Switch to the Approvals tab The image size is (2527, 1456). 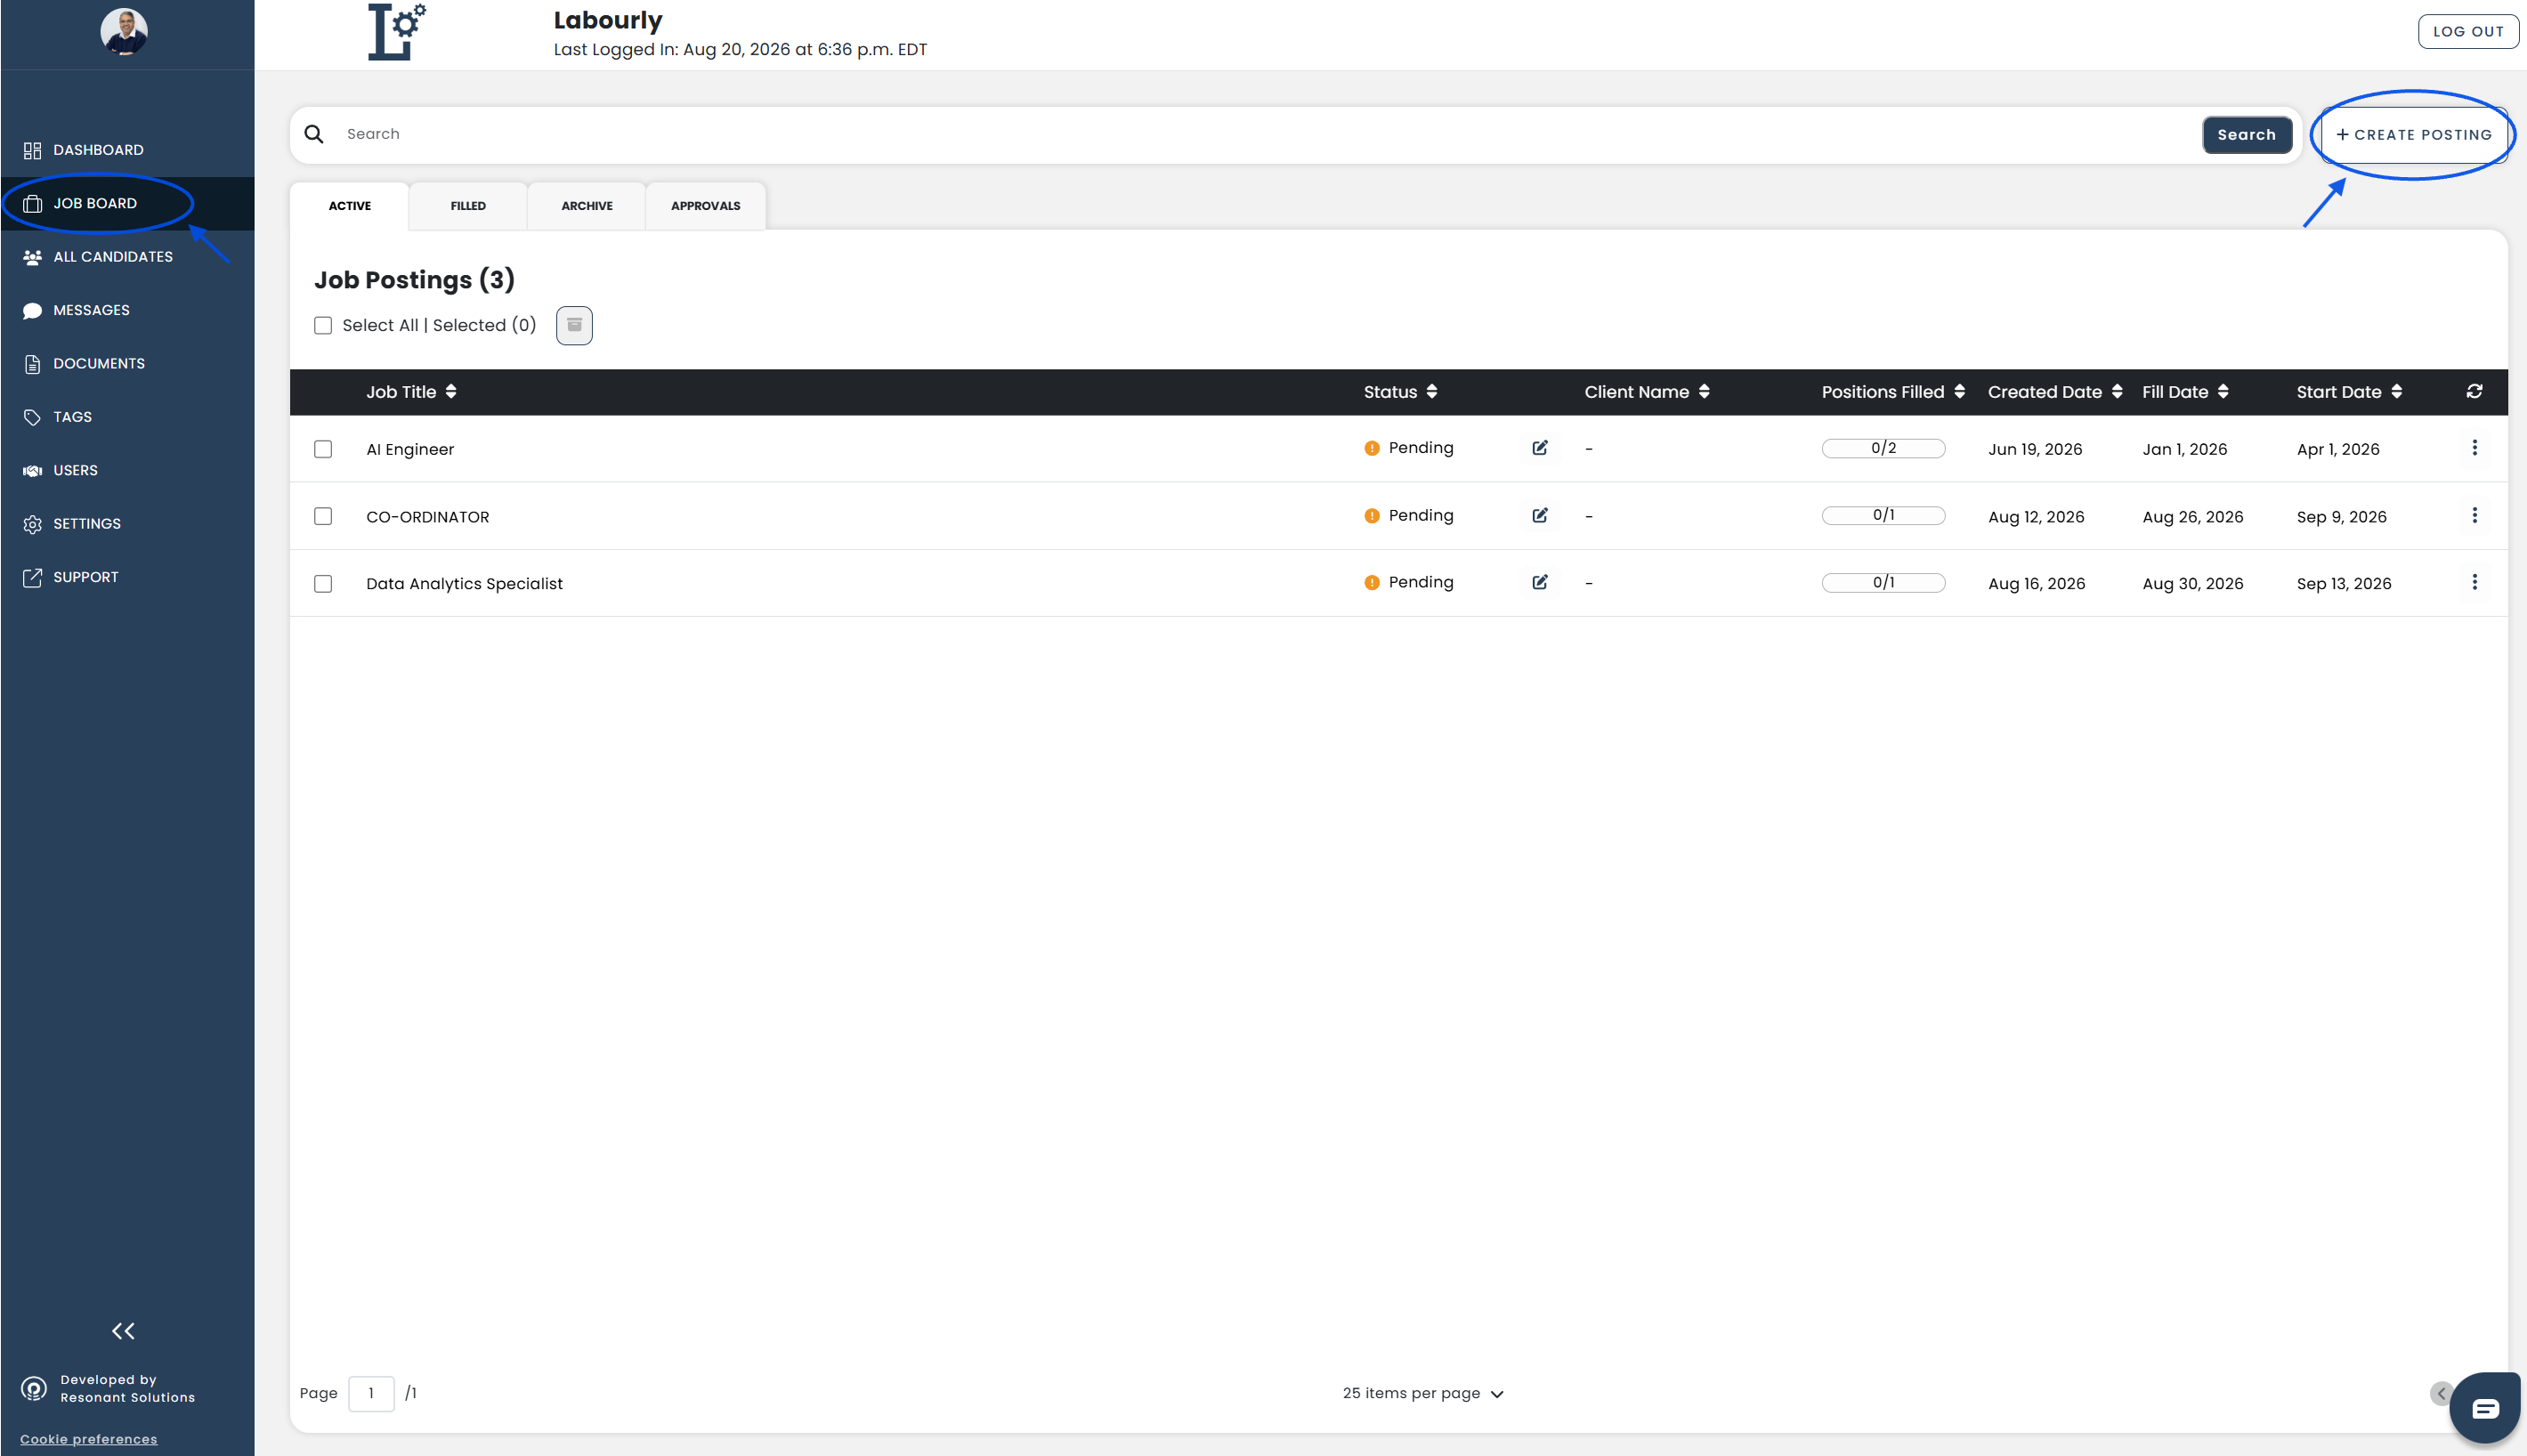(x=705, y=206)
